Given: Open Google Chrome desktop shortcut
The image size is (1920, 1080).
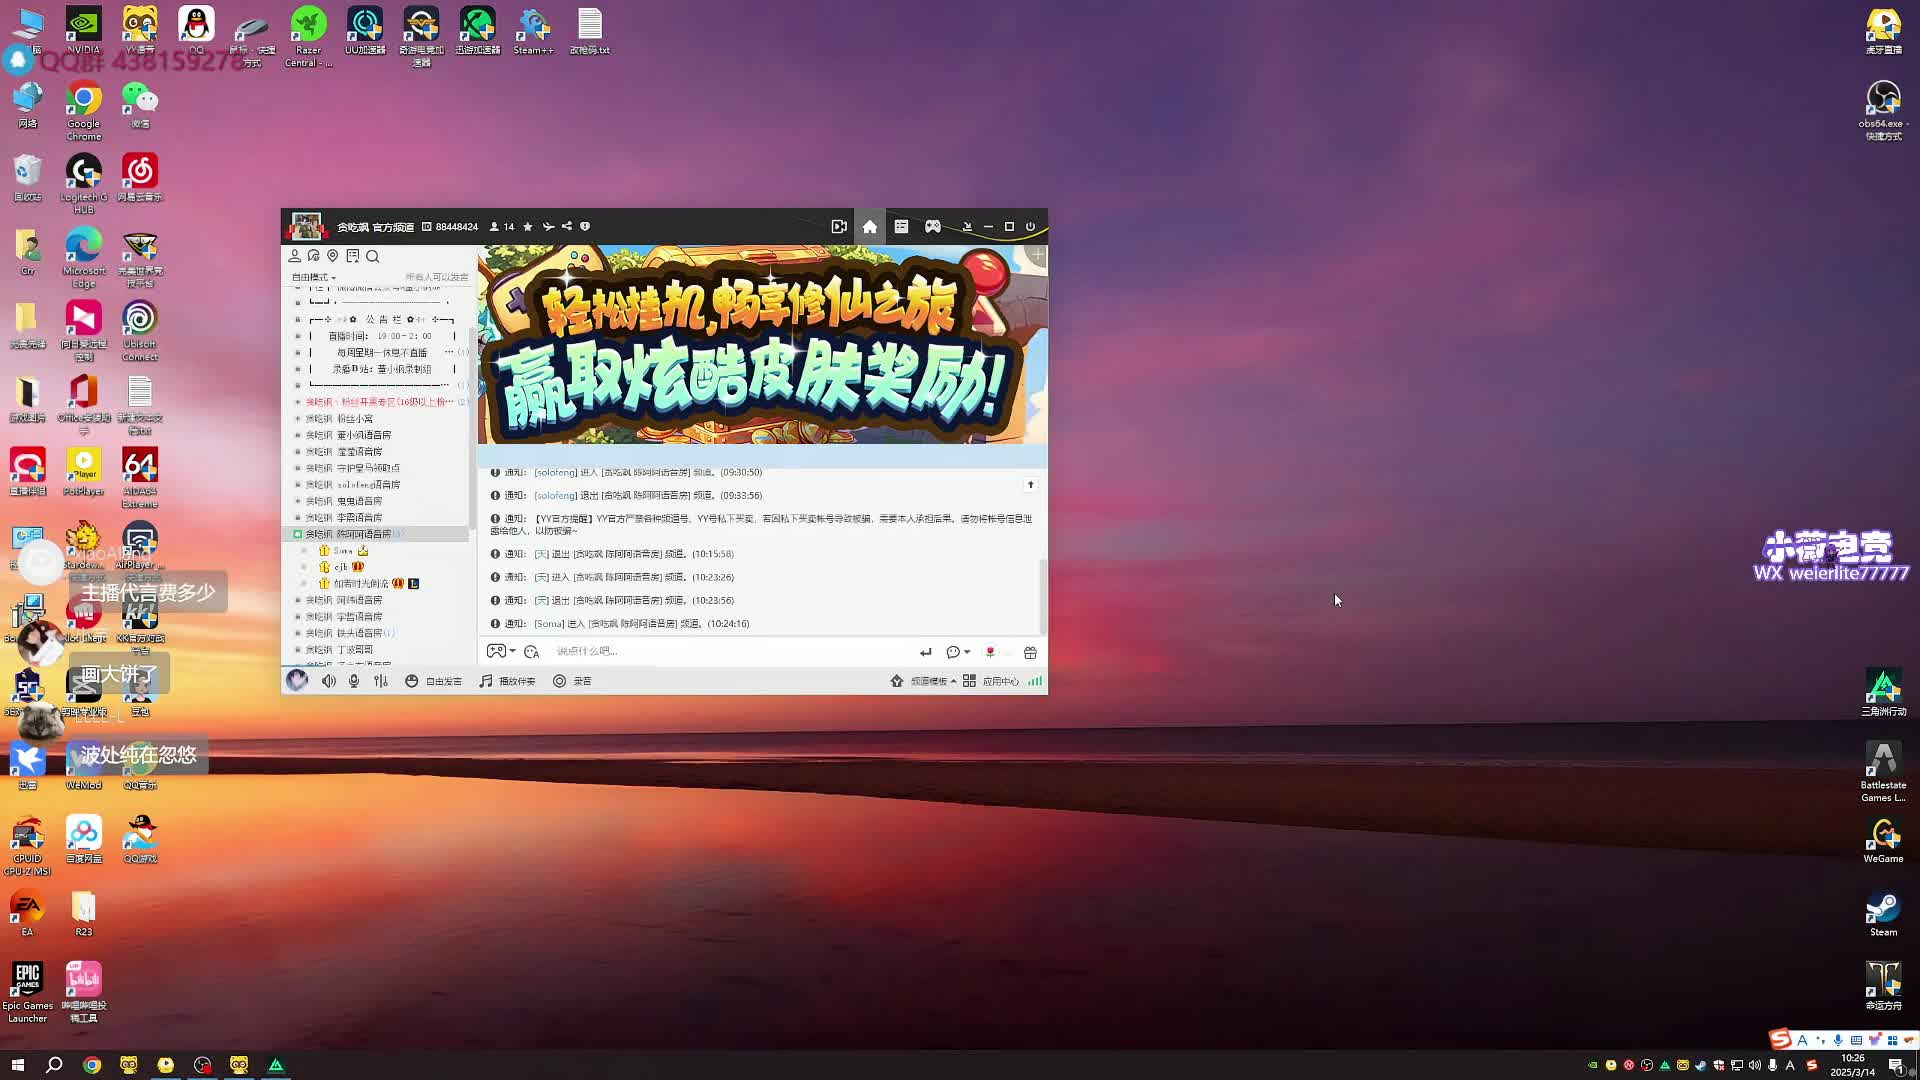Looking at the screenshot, I should 84,112.
